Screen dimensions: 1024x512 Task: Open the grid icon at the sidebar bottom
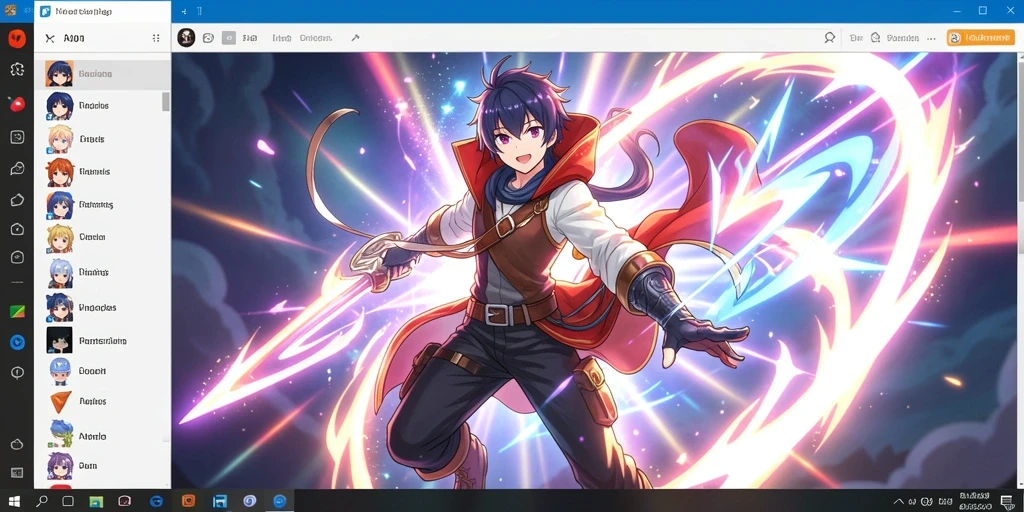coord(17,473)
